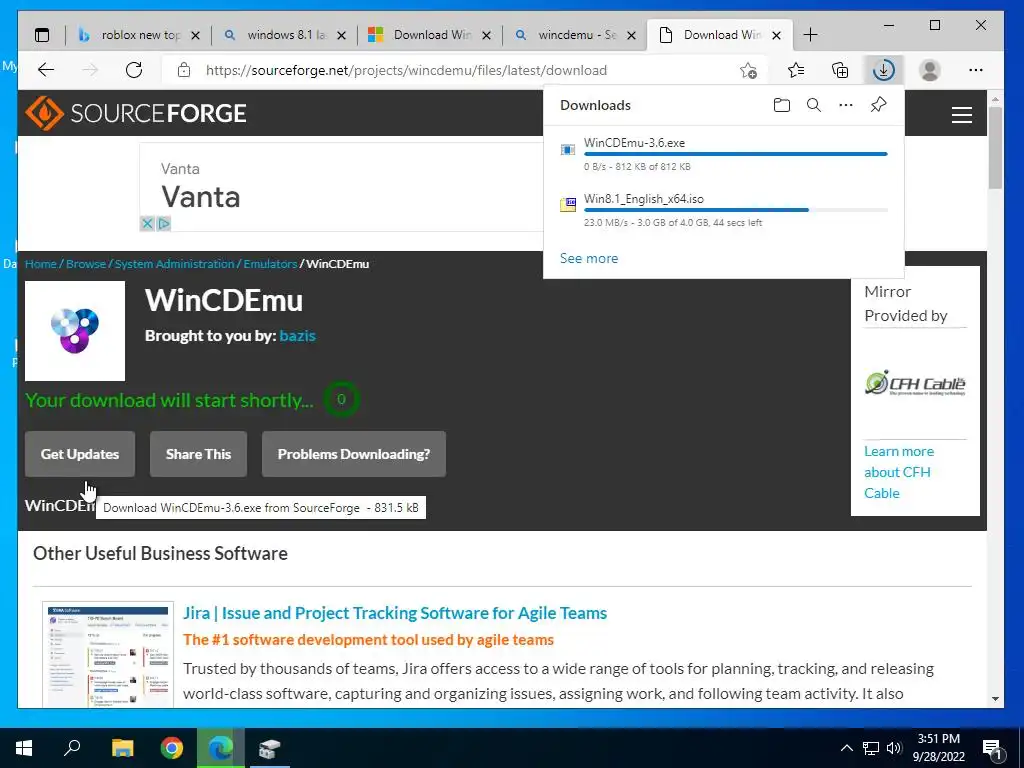Follow the Home breadcrumb link
Image resolution: width=1024 pixels, height=768 pixels.
point(40,264)
